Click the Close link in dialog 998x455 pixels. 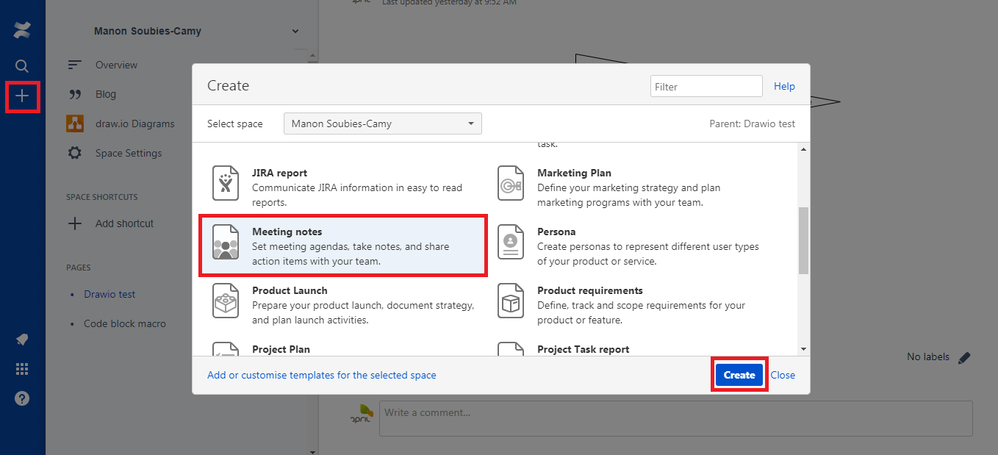click(x=783, y=375)
